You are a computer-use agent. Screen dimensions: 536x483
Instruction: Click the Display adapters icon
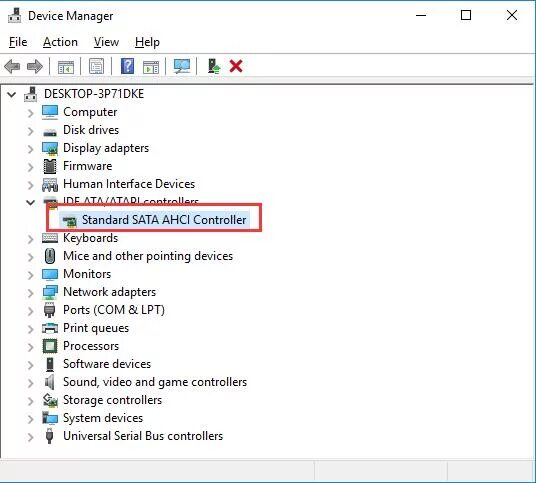[x=50, y=149]
